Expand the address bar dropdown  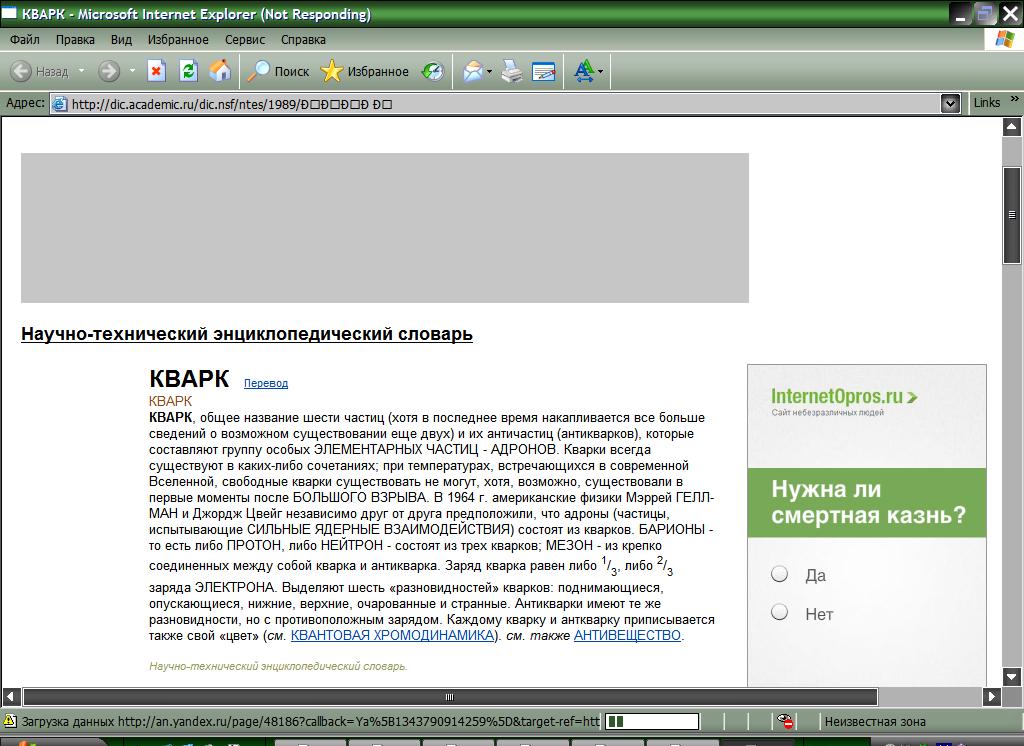pyautogui.click(x=950, y=103)
